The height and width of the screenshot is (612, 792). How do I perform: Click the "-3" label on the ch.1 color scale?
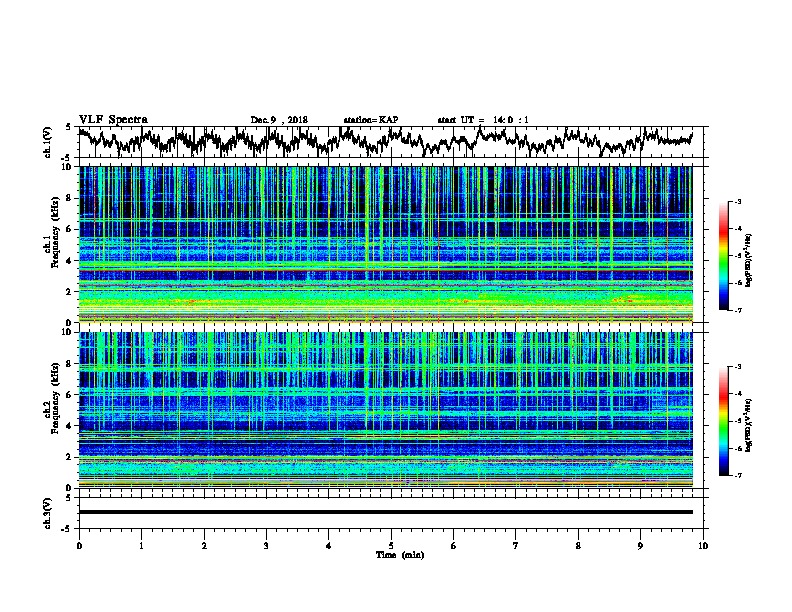click(738, 201)
